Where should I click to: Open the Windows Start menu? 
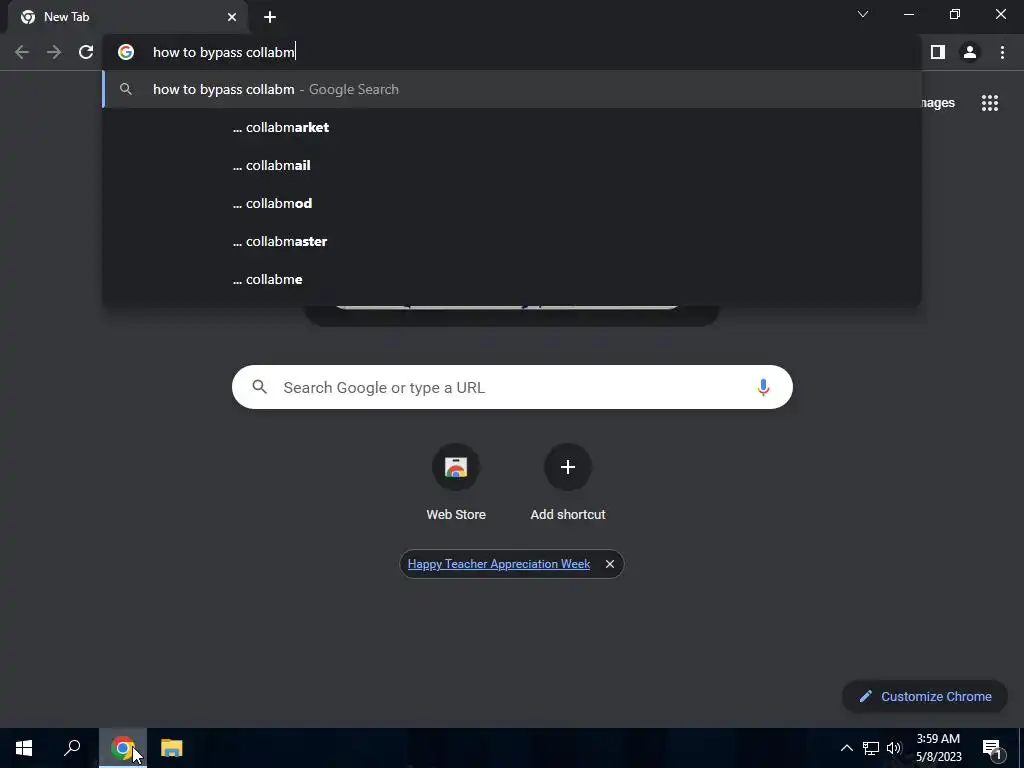point(24,748)
